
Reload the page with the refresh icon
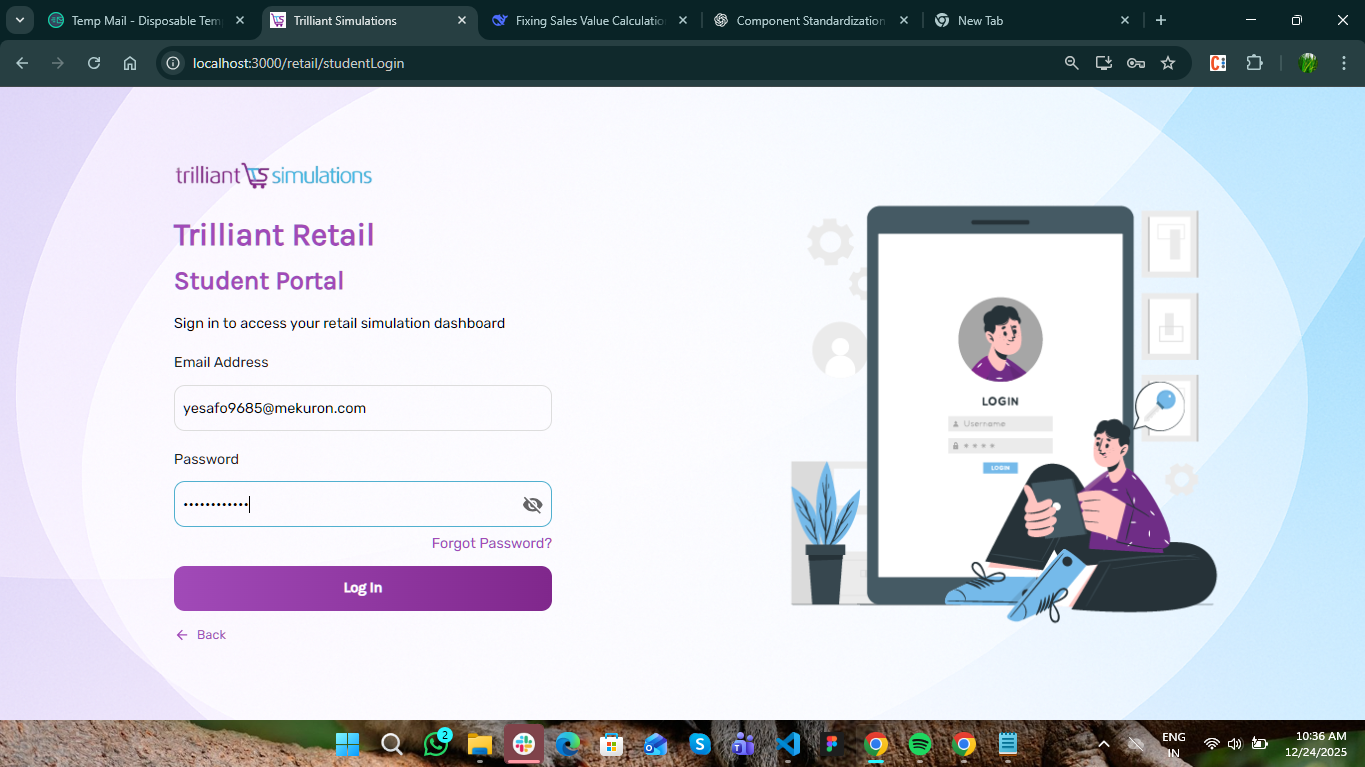tap(94, 63)
